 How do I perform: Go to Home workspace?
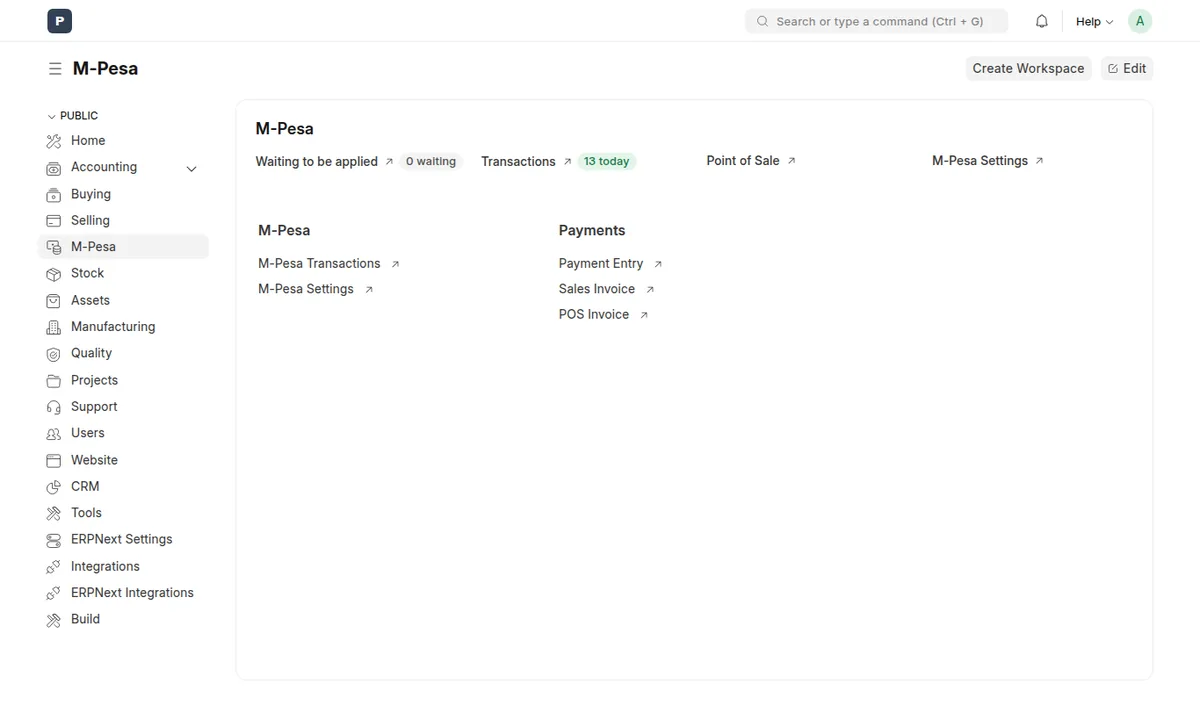pyautogui.click(x=88, y=141)
